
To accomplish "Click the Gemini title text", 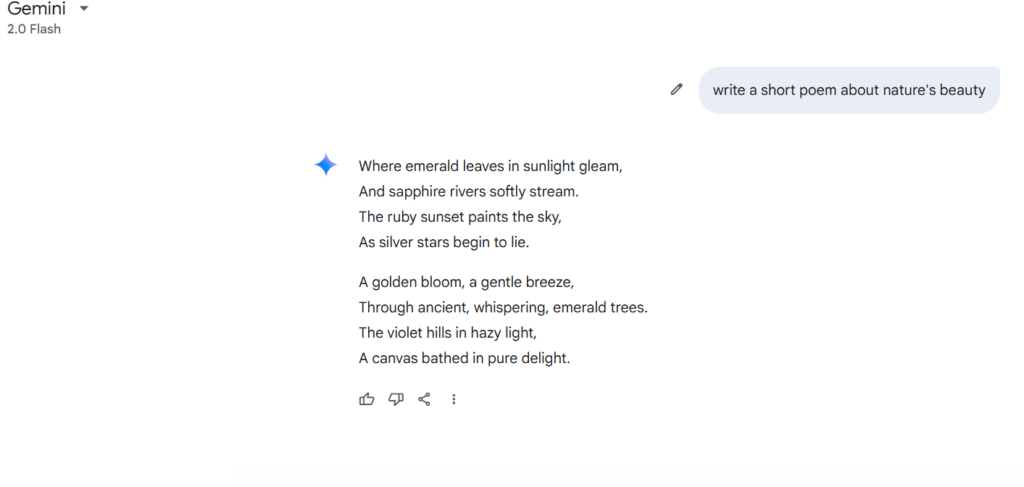I will click(x=37, y=8).
